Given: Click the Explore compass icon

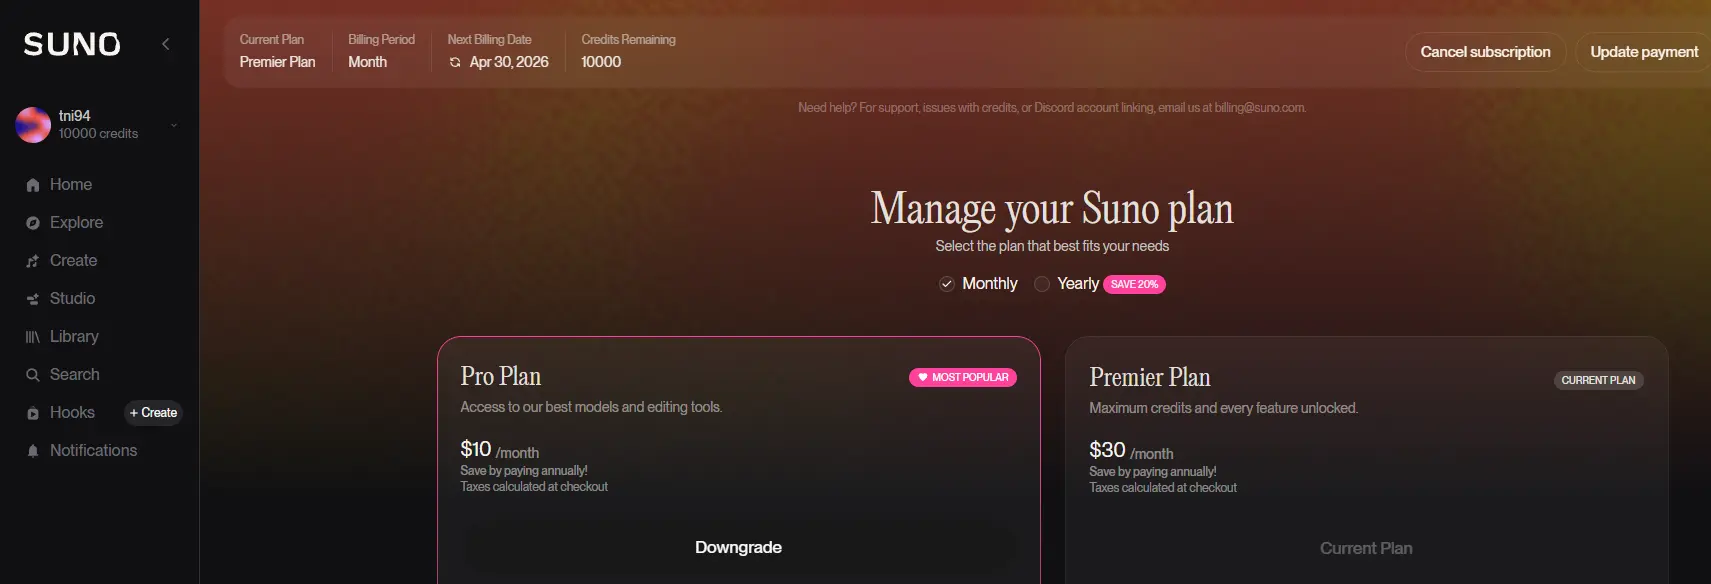Looking at the screenshot, I should point(33,223).
